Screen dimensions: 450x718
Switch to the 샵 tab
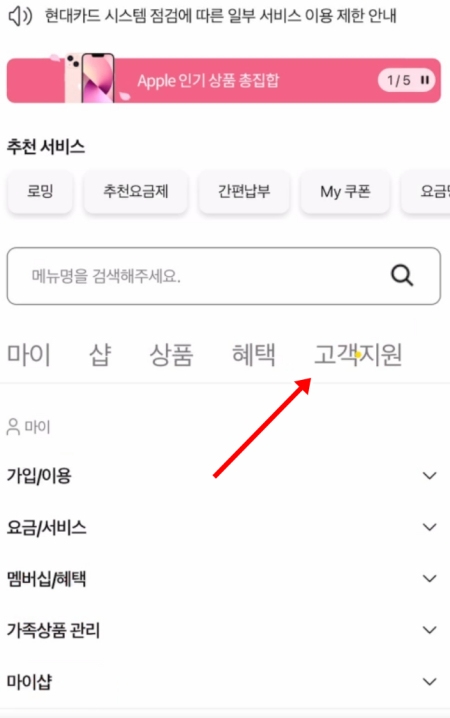(x=100, y=355)
